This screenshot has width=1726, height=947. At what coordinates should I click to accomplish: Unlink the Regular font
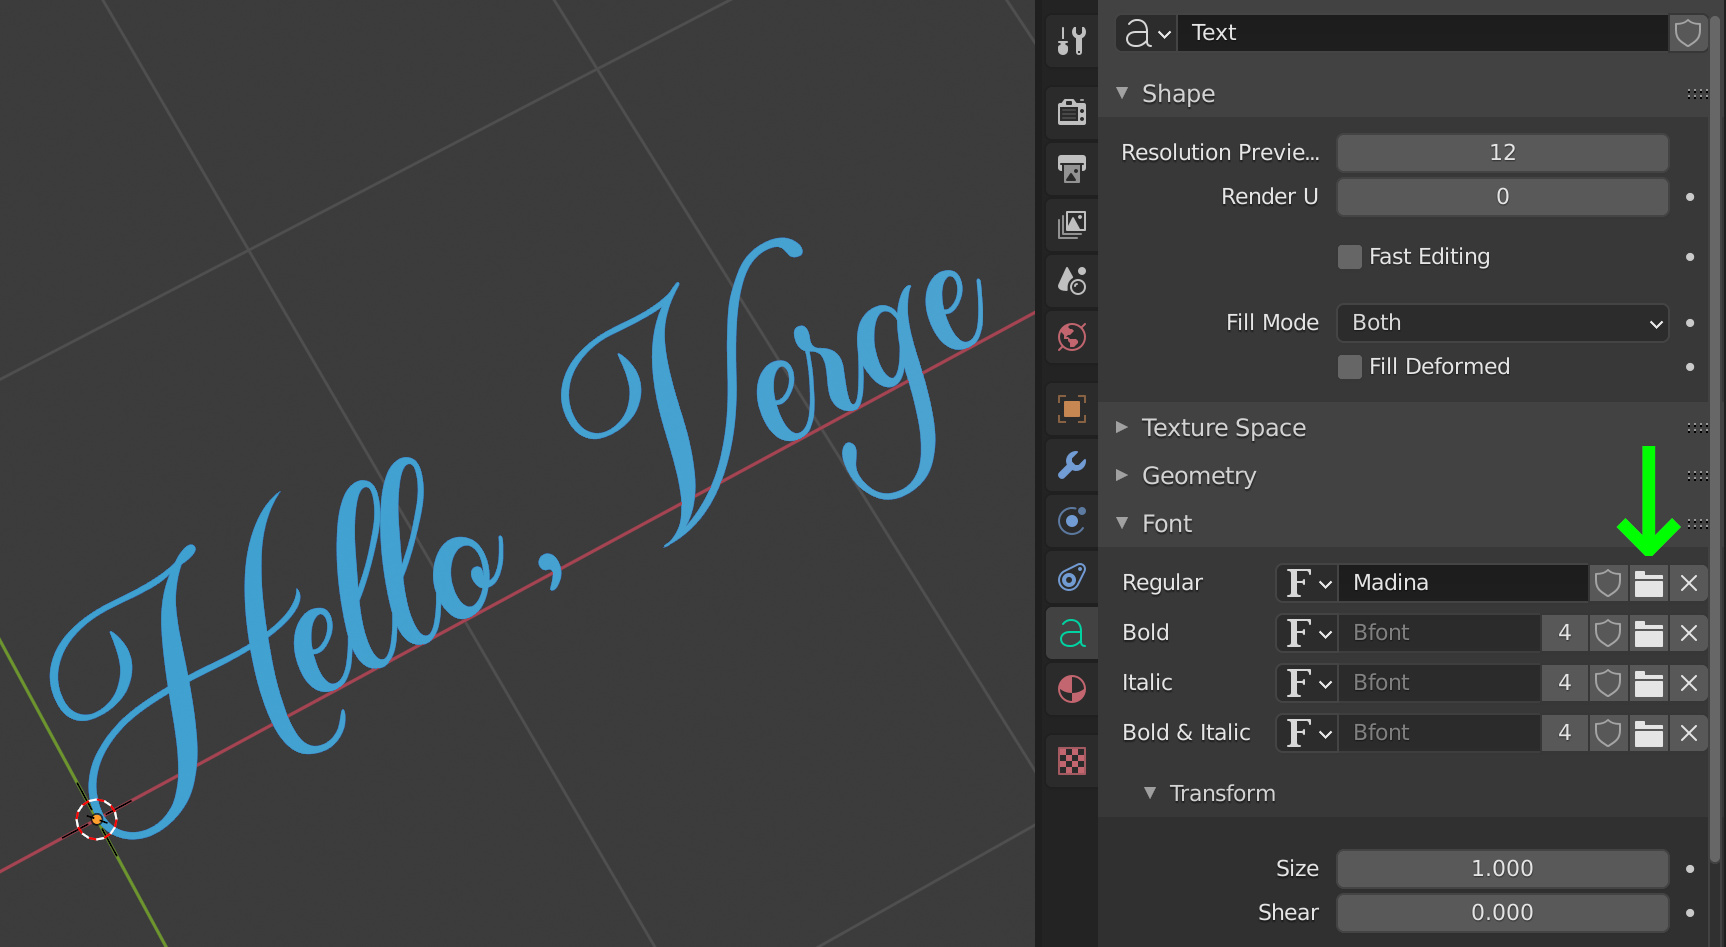tap(1688, 583)
